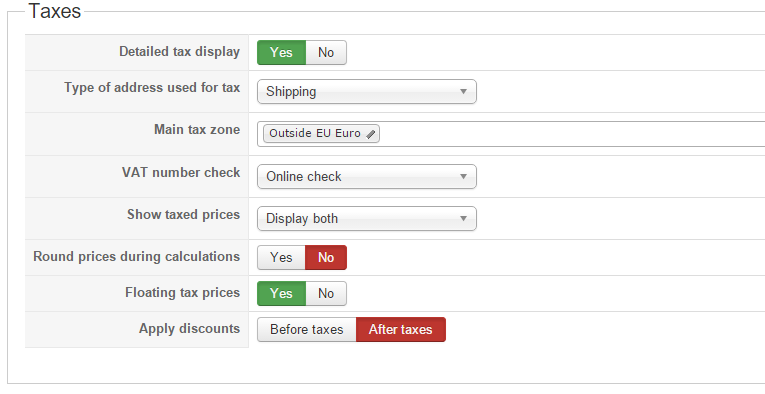Choose Before taxes for Apply discounts

(307, 330)
